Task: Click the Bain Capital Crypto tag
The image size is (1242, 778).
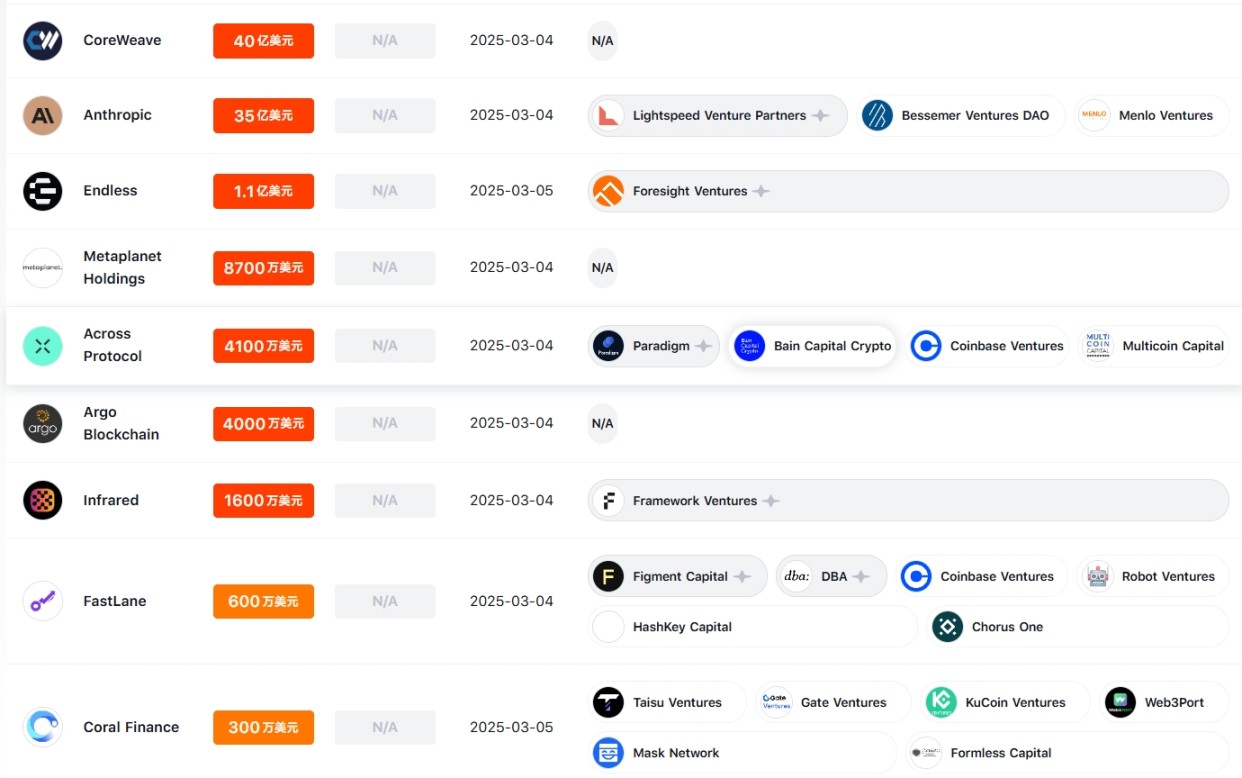Action: click(x=812, y=346)
